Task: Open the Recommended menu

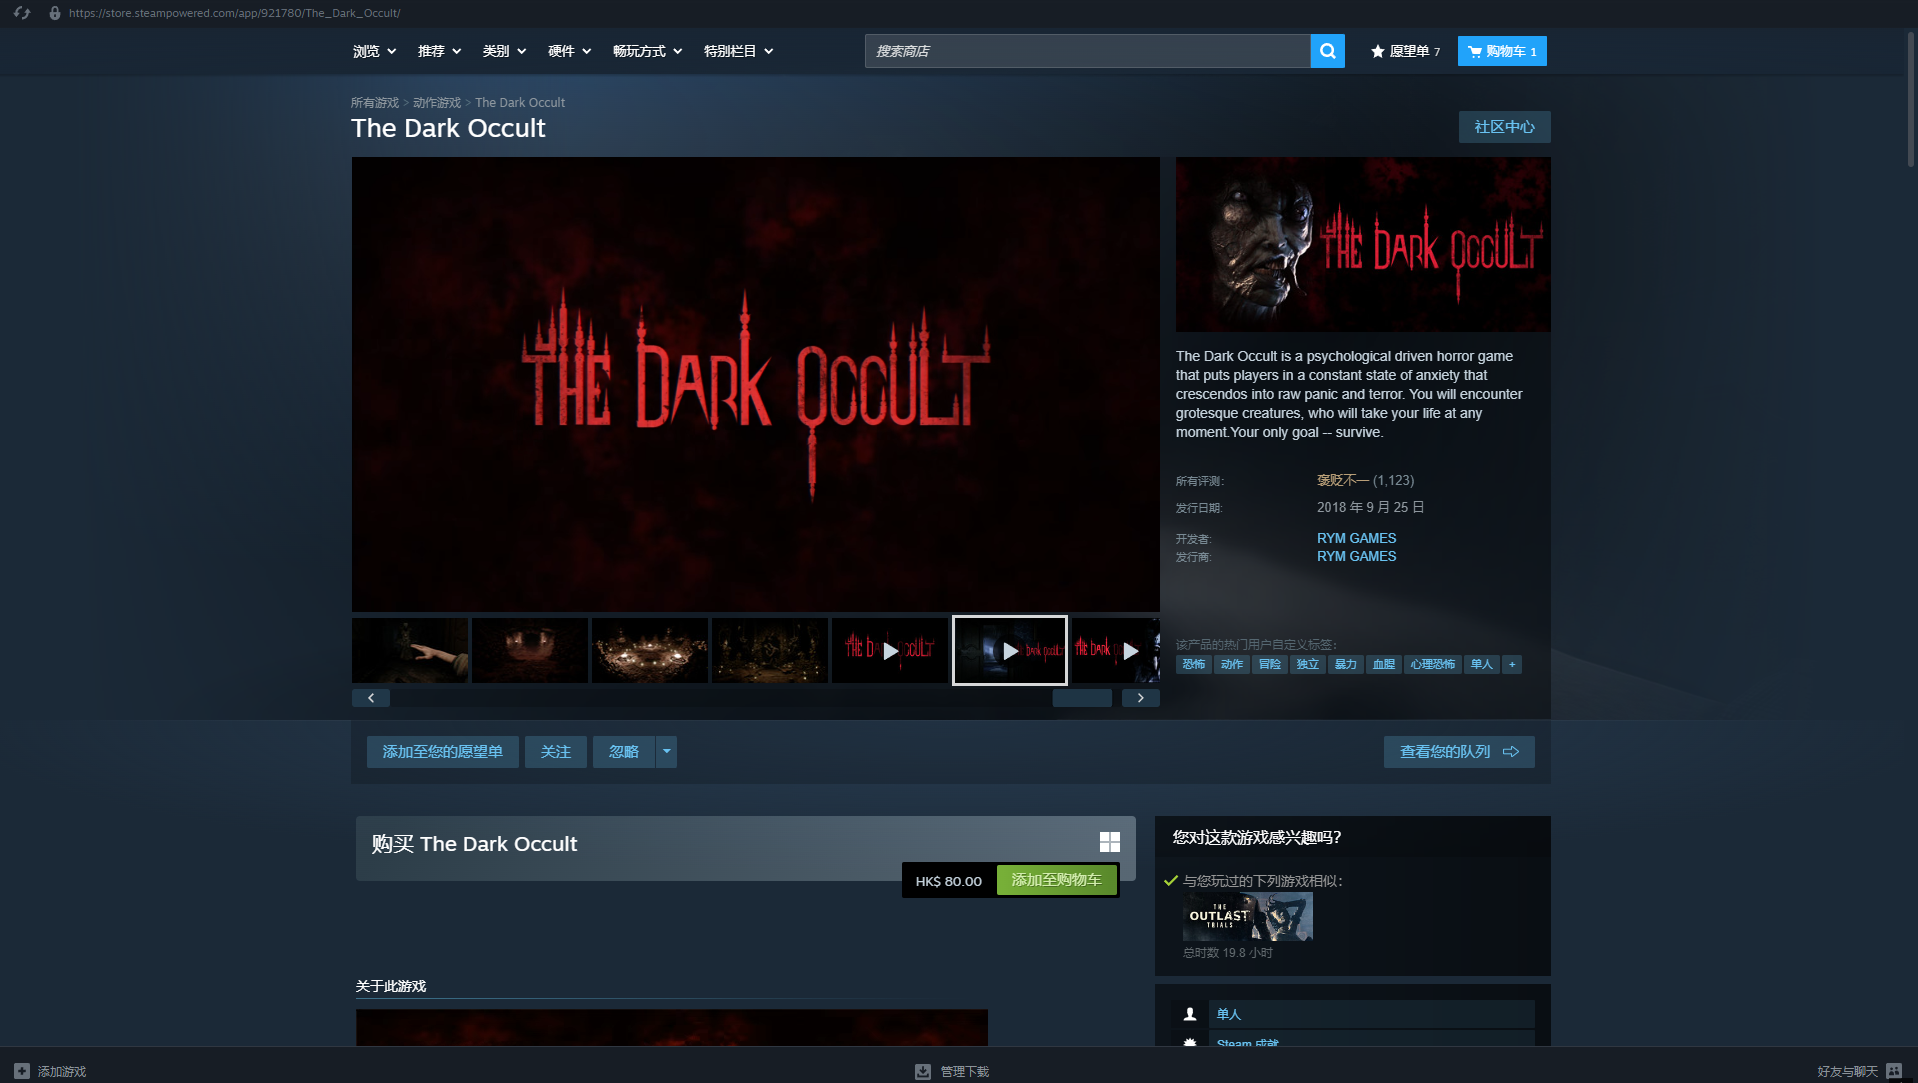Action: coord(439,51)
